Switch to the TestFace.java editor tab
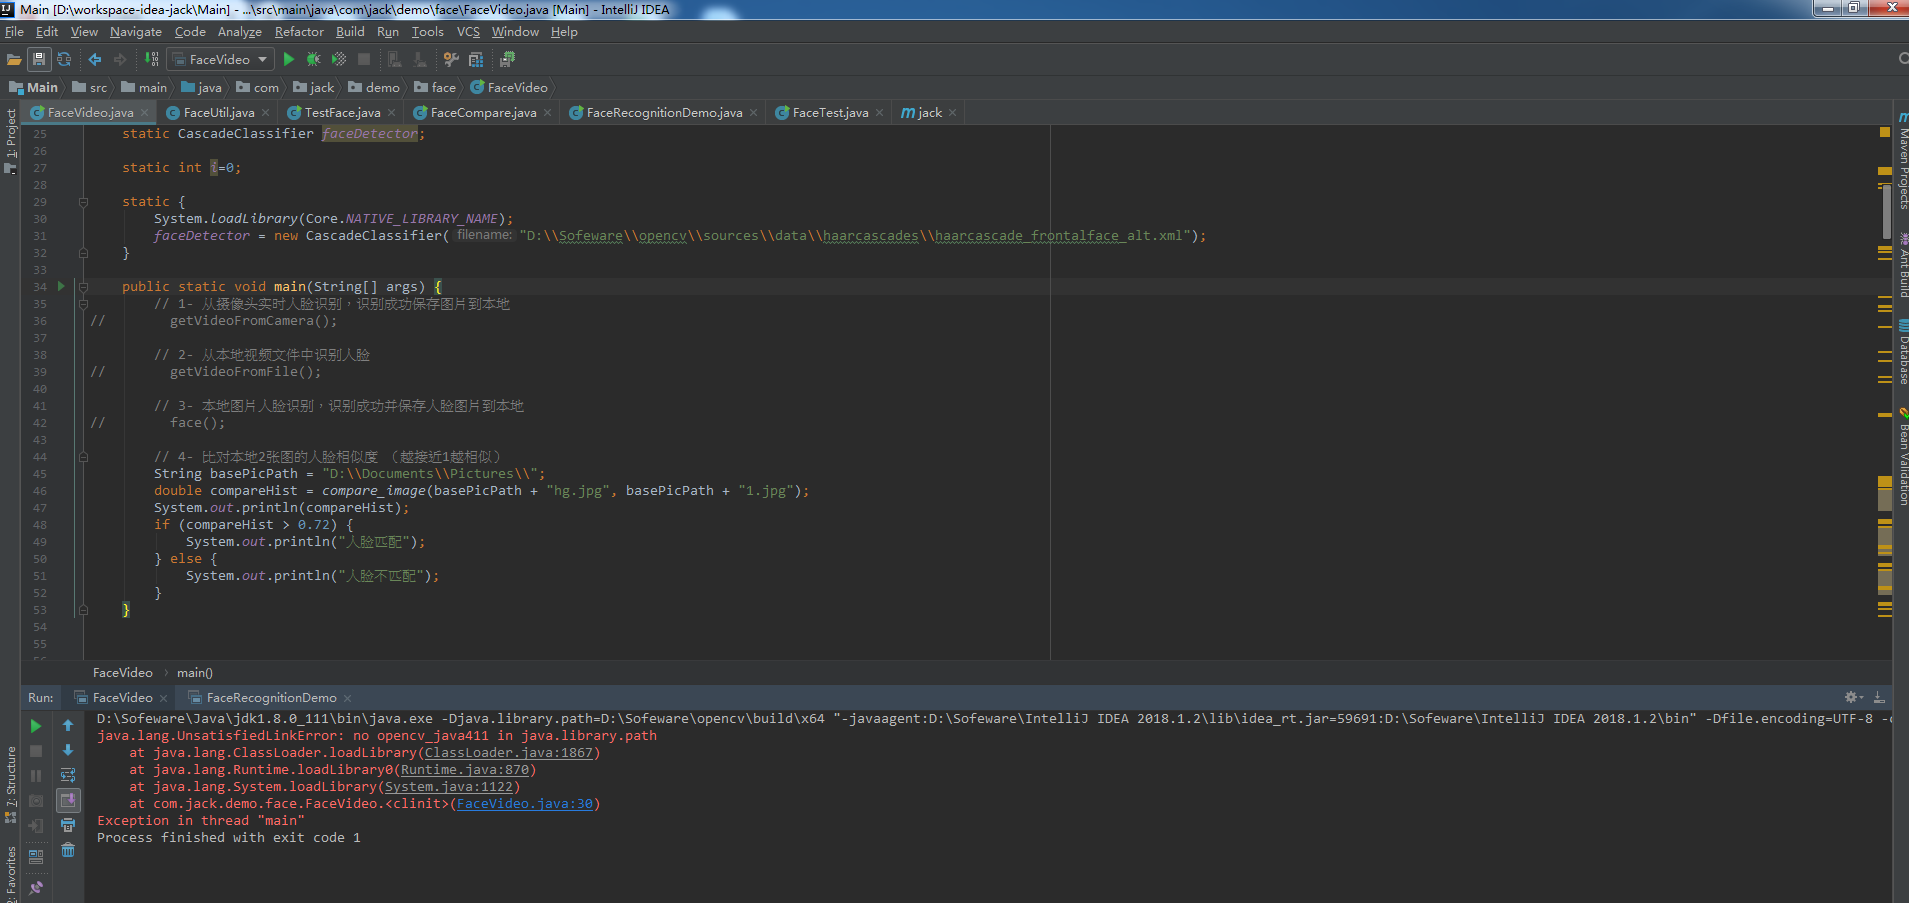This screenshot has height=903, width=1909. click(342, 113)
